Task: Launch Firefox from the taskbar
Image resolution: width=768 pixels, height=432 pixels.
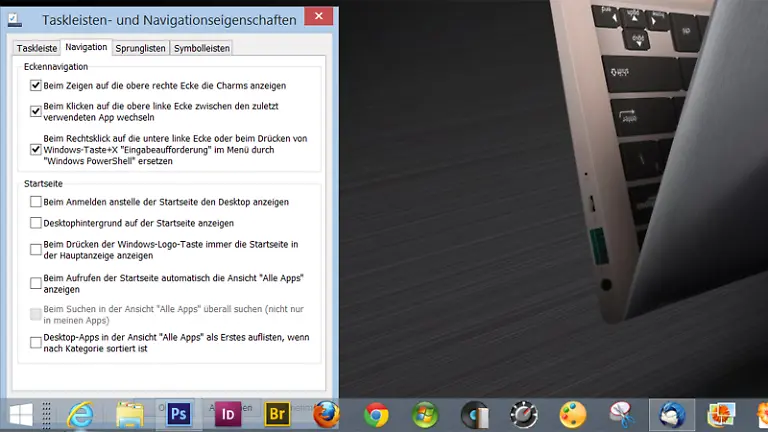Action: pos(326,413)
